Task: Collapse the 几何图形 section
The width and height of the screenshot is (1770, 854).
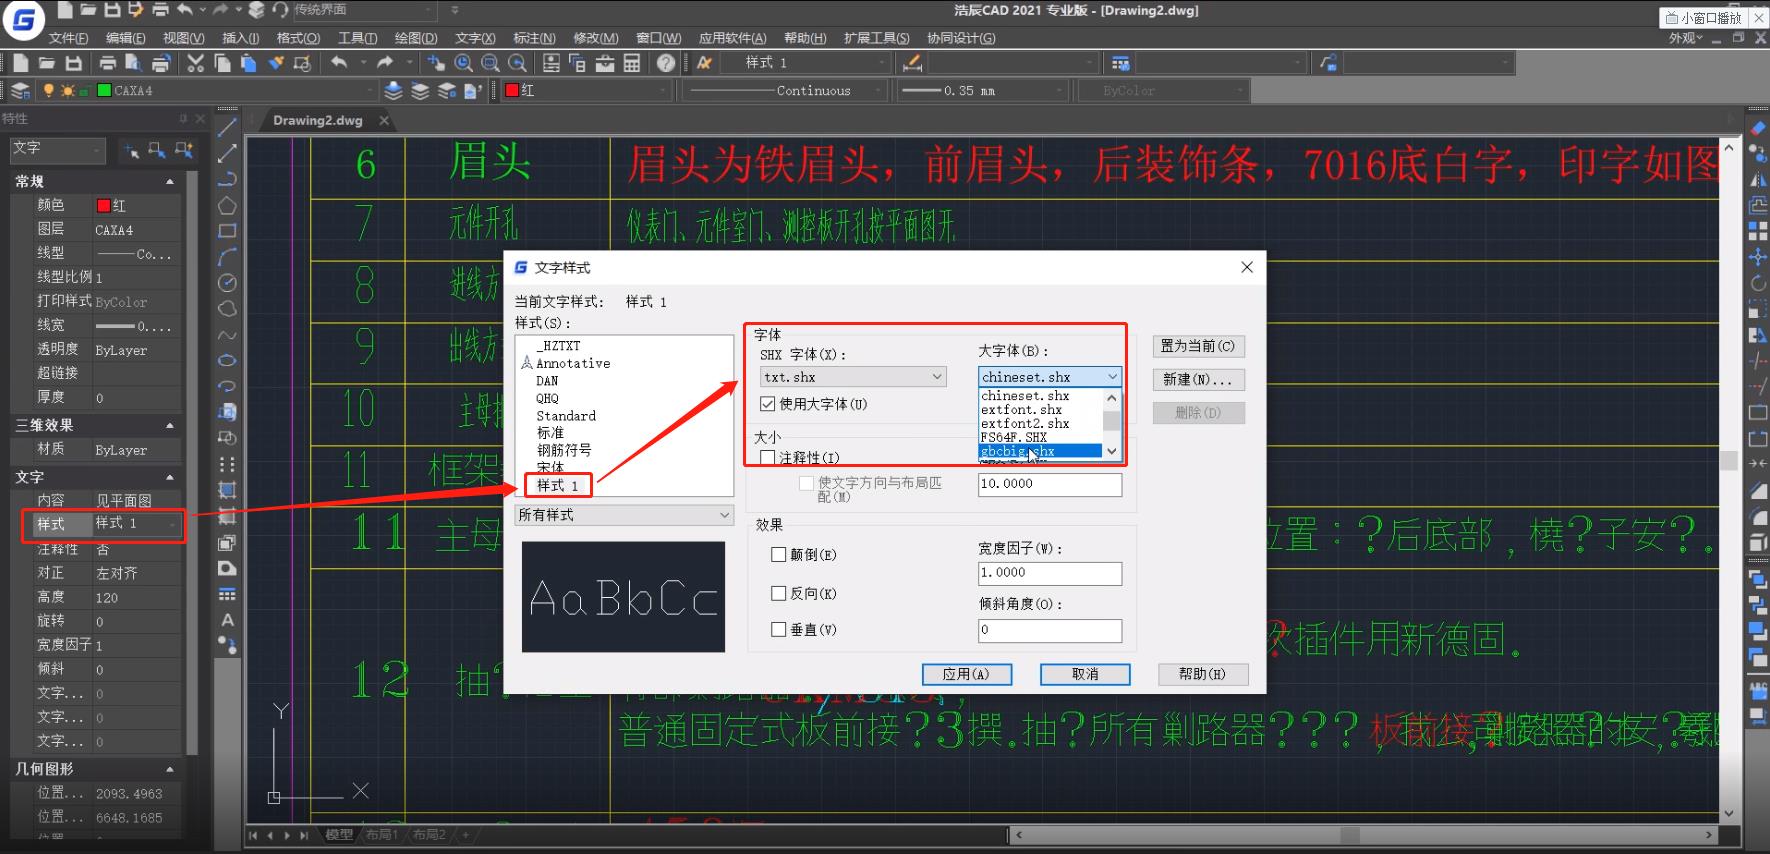Action: point(169,770)
